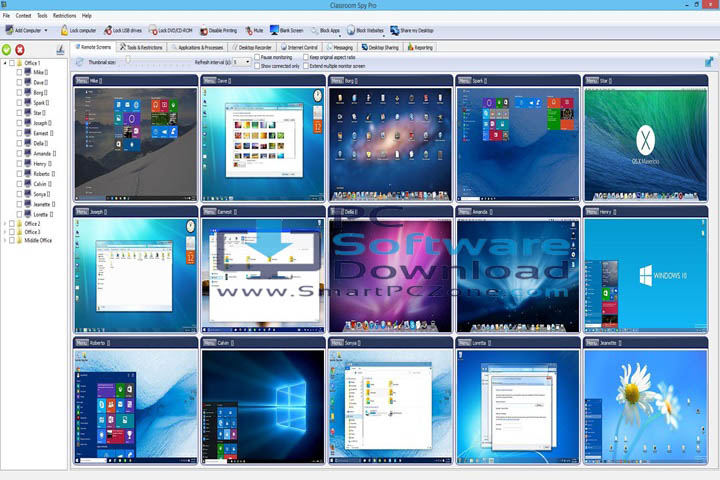Image resolution: width=720 pixels, height=480 pixels.
Task: Click the Office 2 folder icon
Action: click(20, 224)
